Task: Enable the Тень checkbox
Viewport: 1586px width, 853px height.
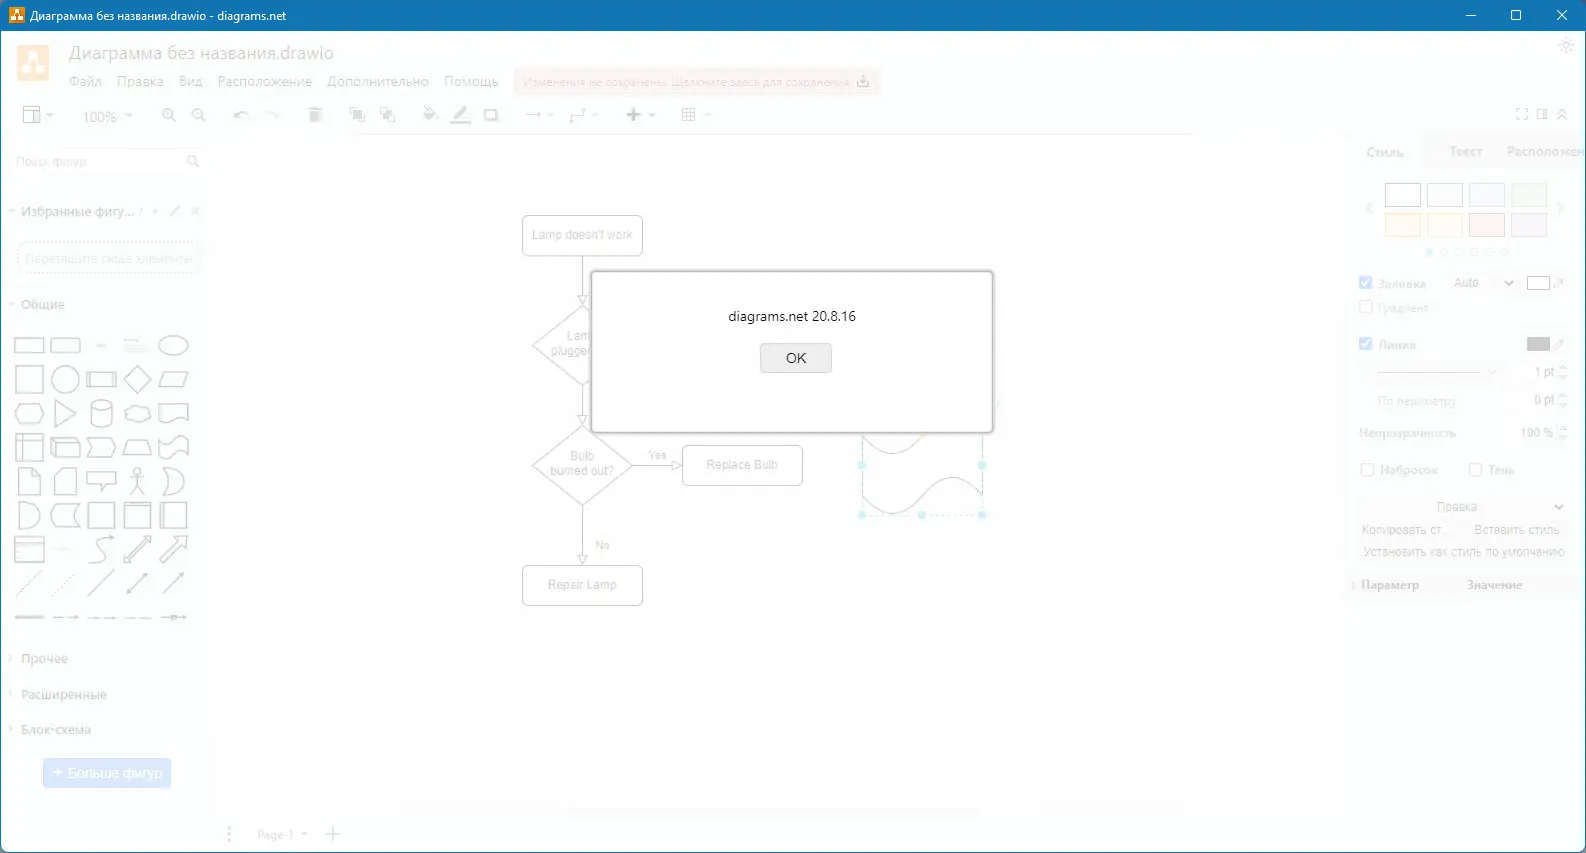Action: [1475, 470]
